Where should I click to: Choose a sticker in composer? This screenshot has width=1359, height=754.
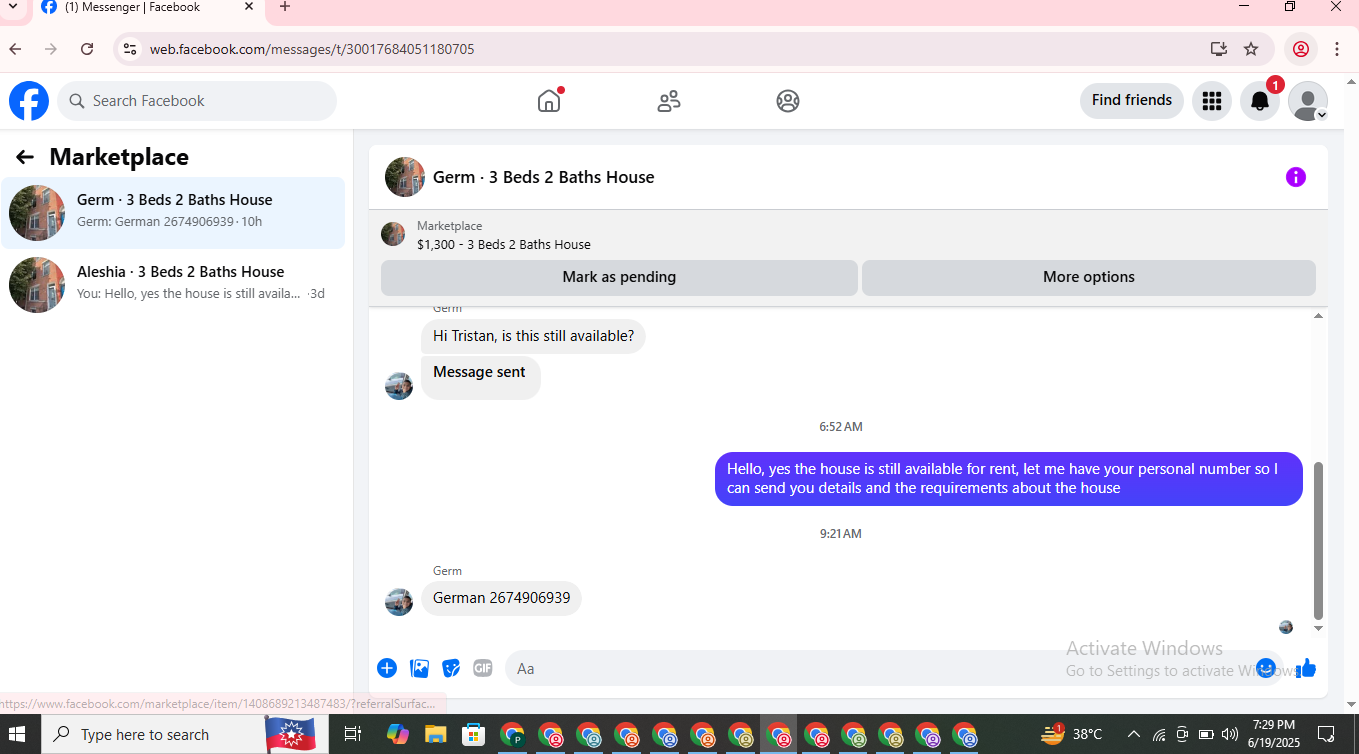pyautogui.click(x=452, y=668)
